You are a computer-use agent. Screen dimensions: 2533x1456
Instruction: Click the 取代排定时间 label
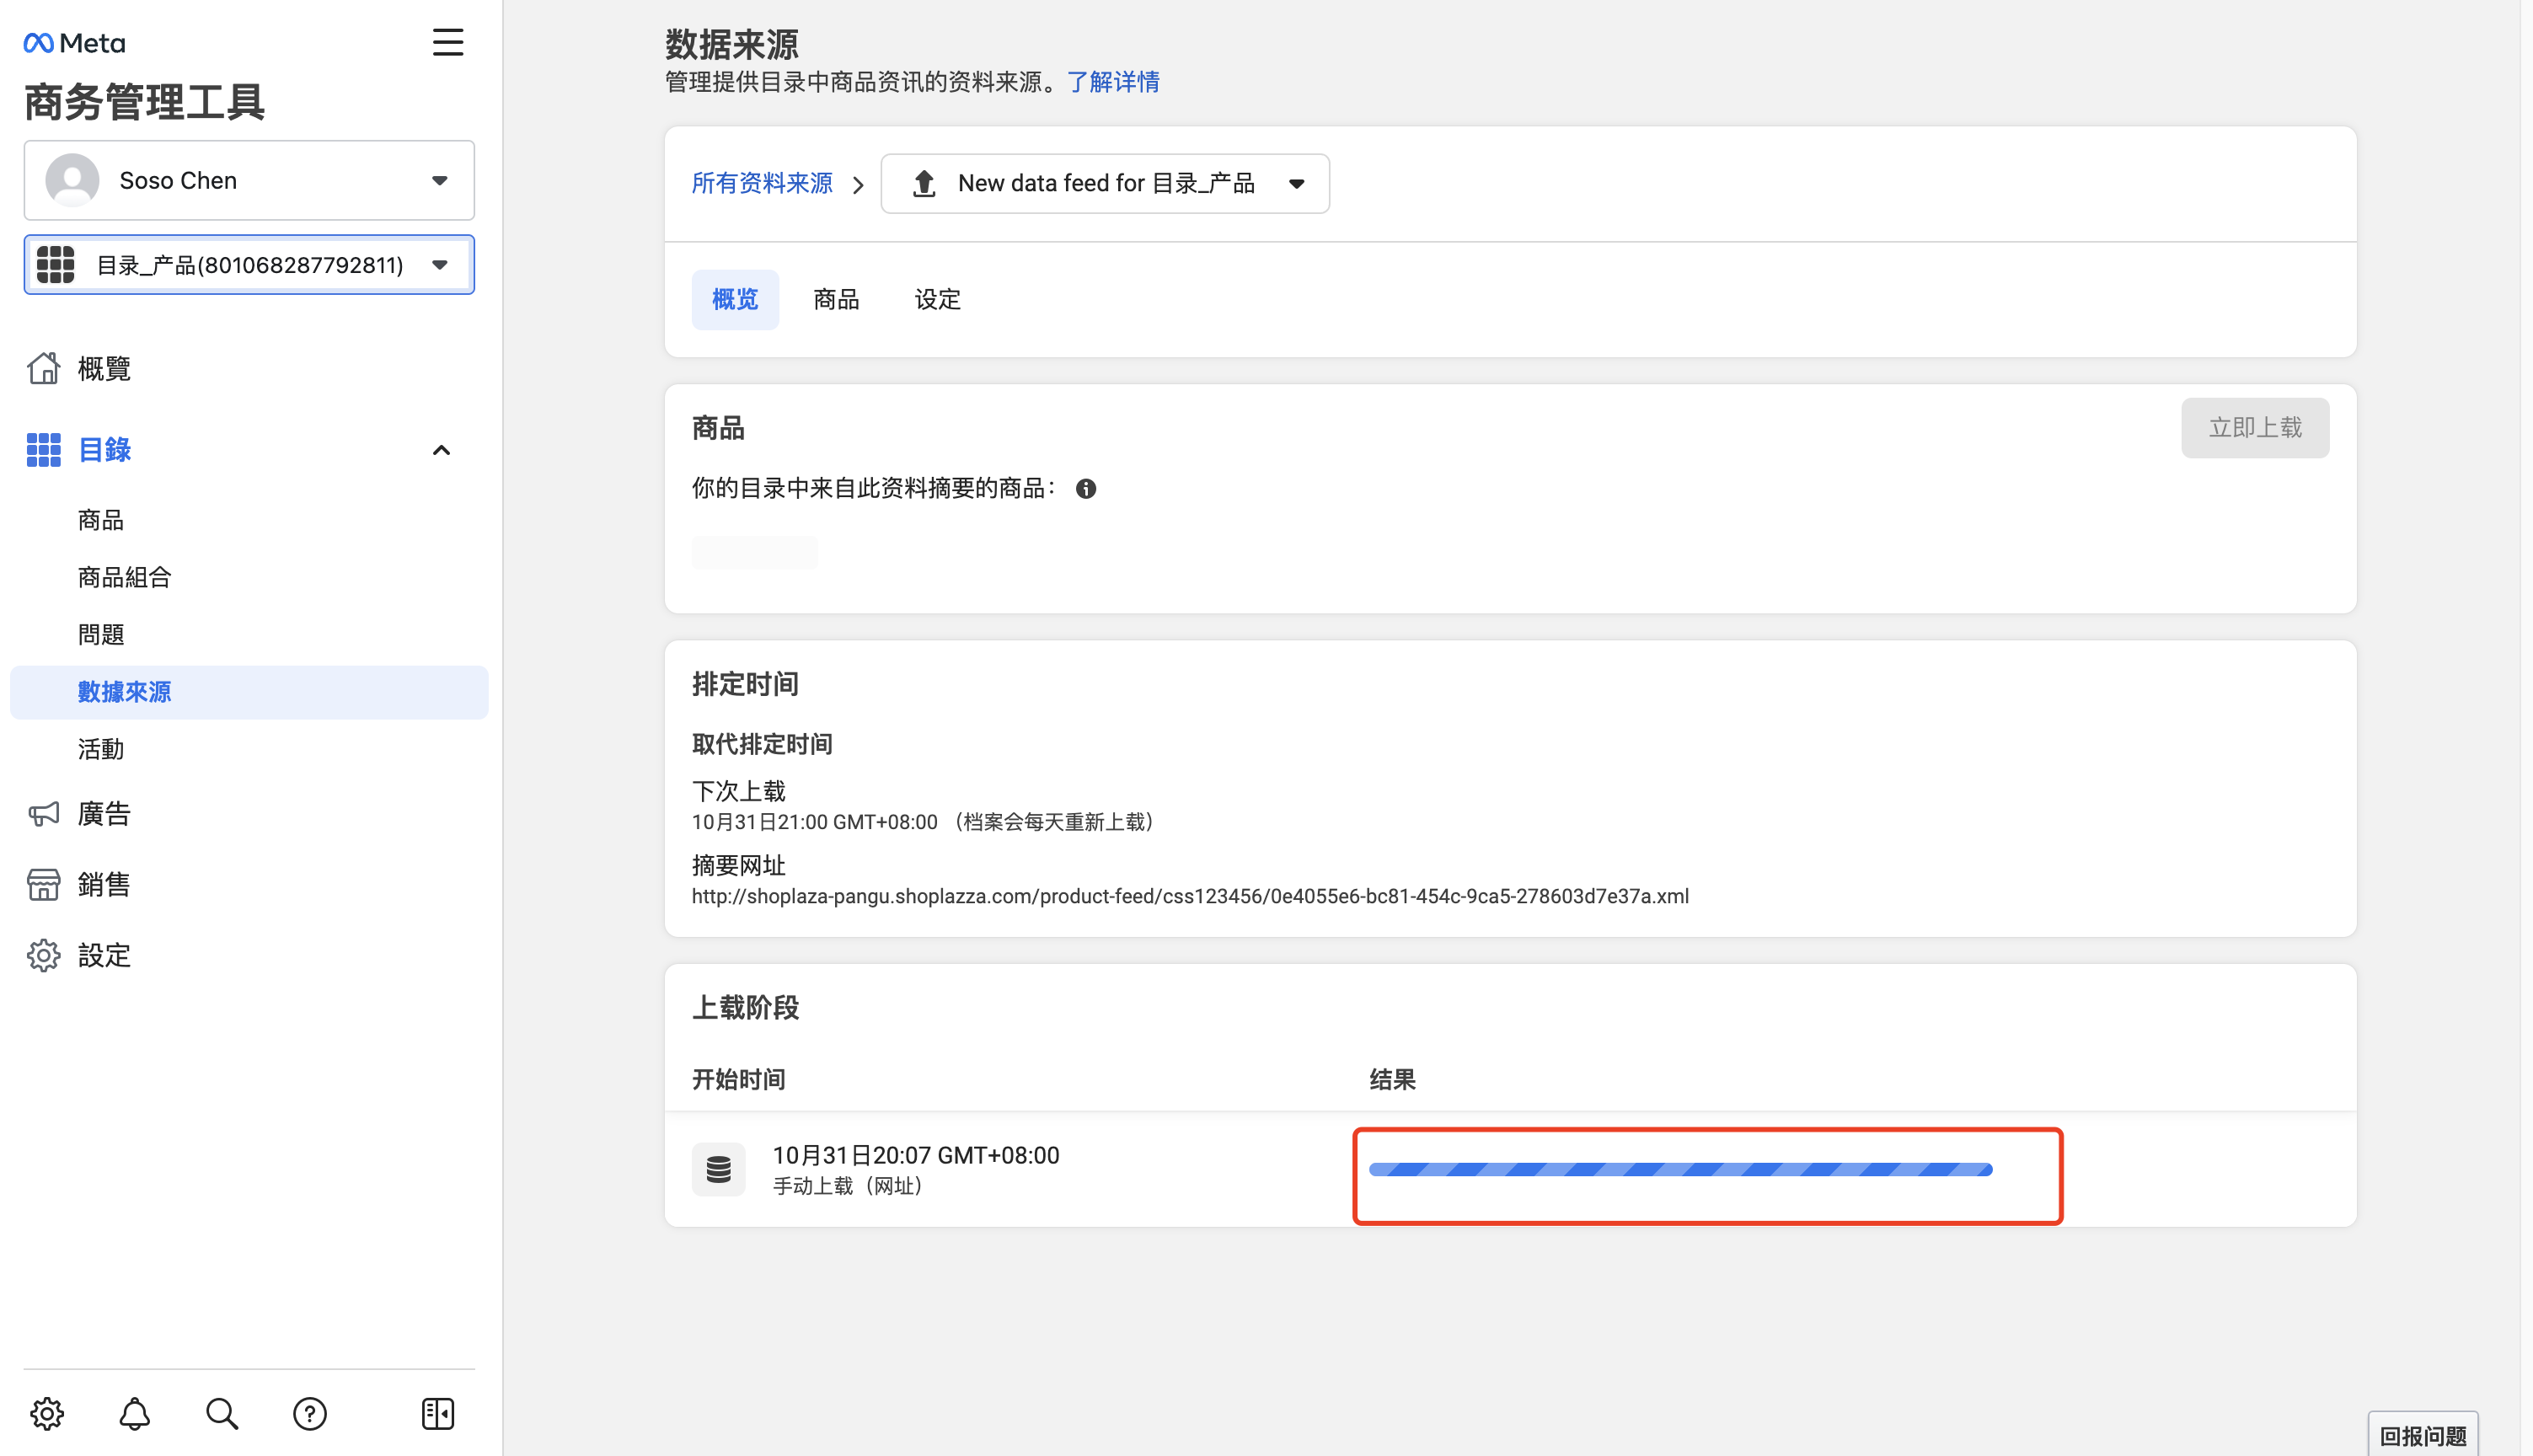(762, 744)
